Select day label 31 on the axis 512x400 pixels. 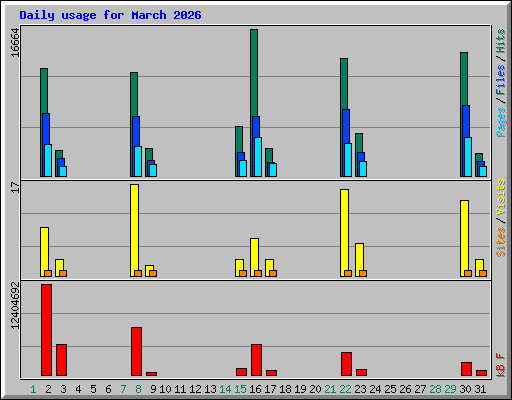coord(480,389)
